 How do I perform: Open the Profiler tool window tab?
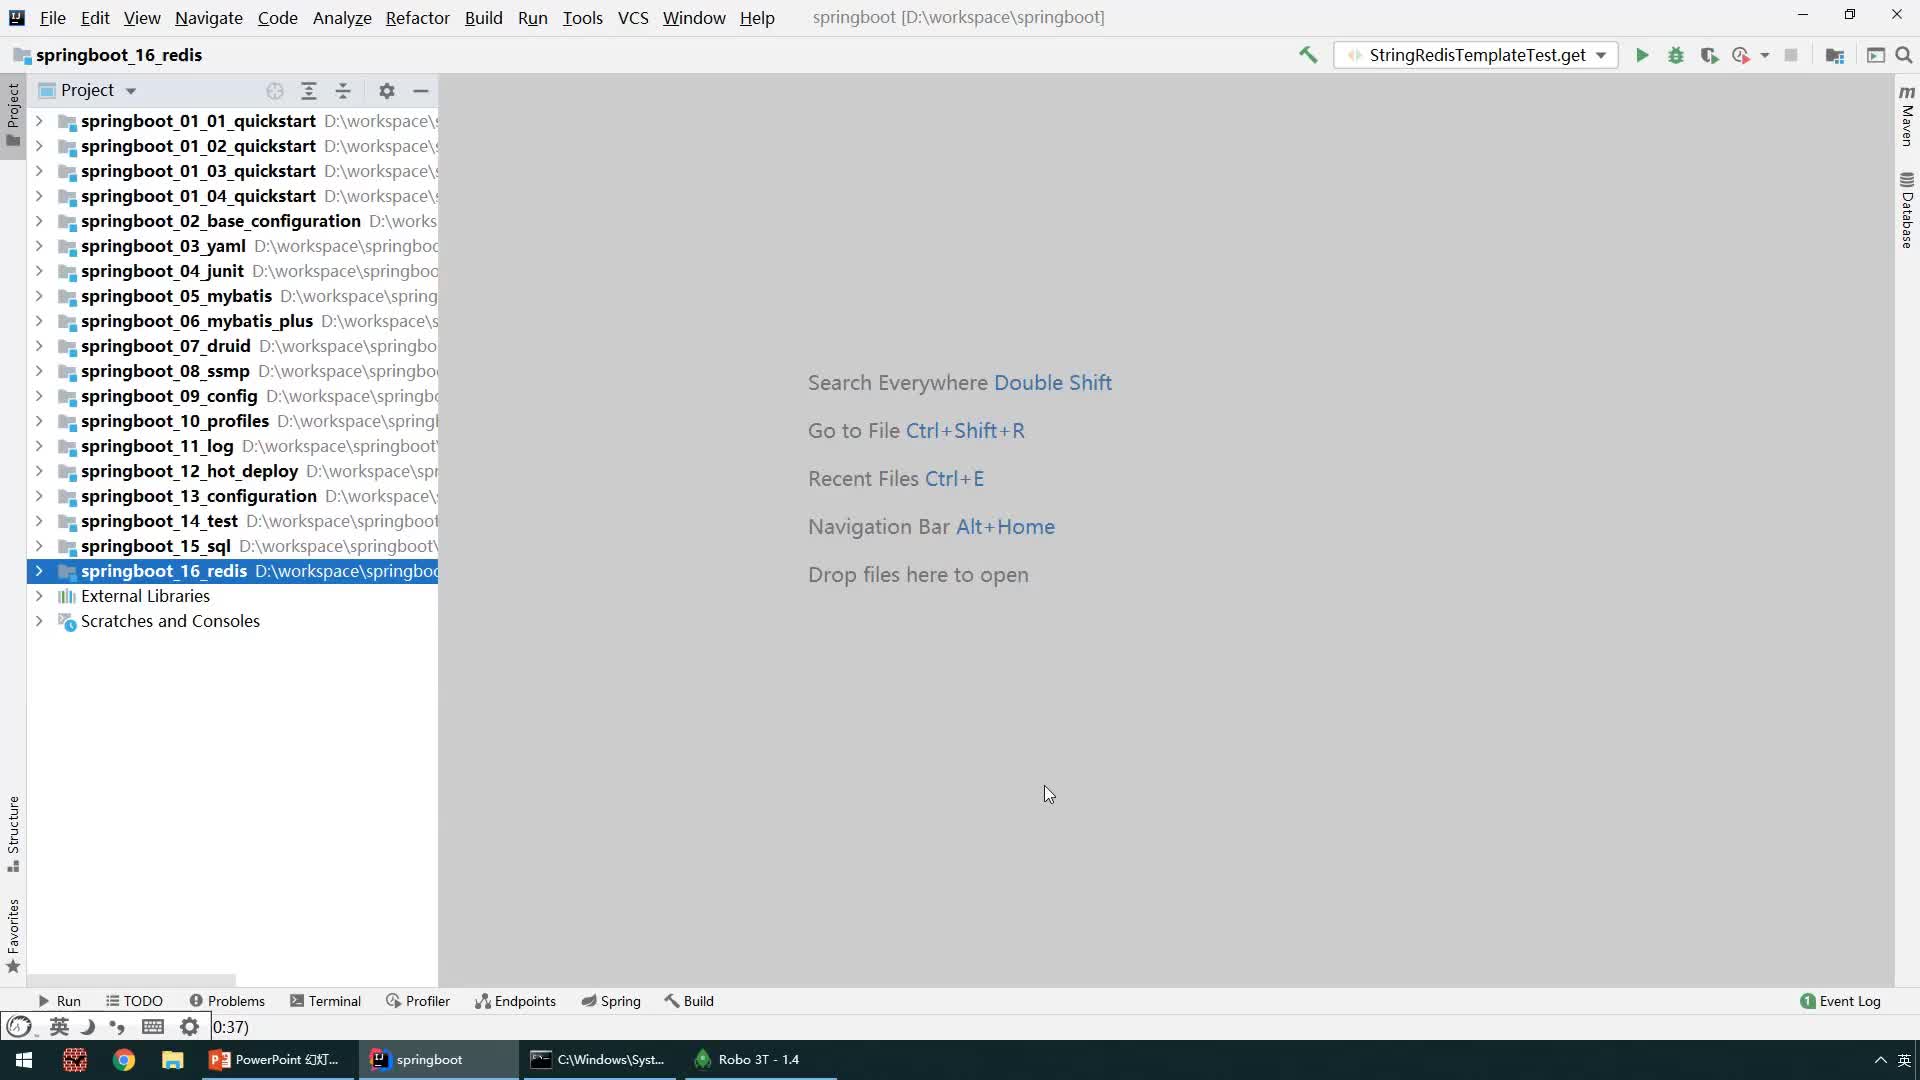pos(418,1001)
